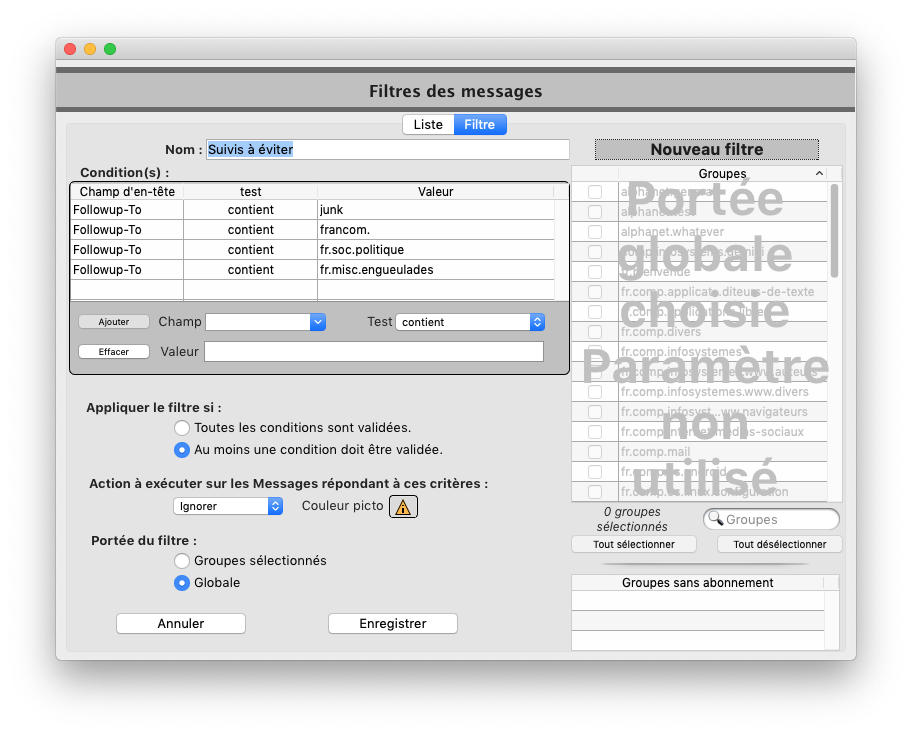Open the Test dropdown showing contient
The image size is (912, 734).
pyautogui.click(x=470, y=322)
